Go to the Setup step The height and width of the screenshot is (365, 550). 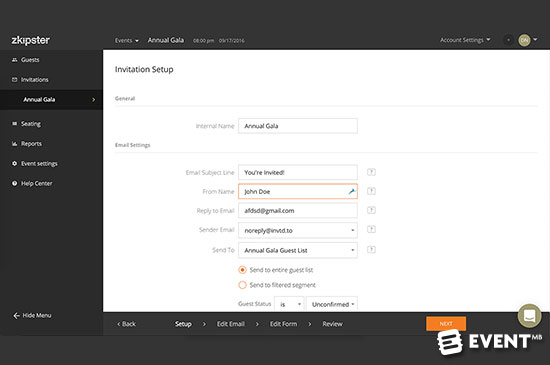click(183, 324)
